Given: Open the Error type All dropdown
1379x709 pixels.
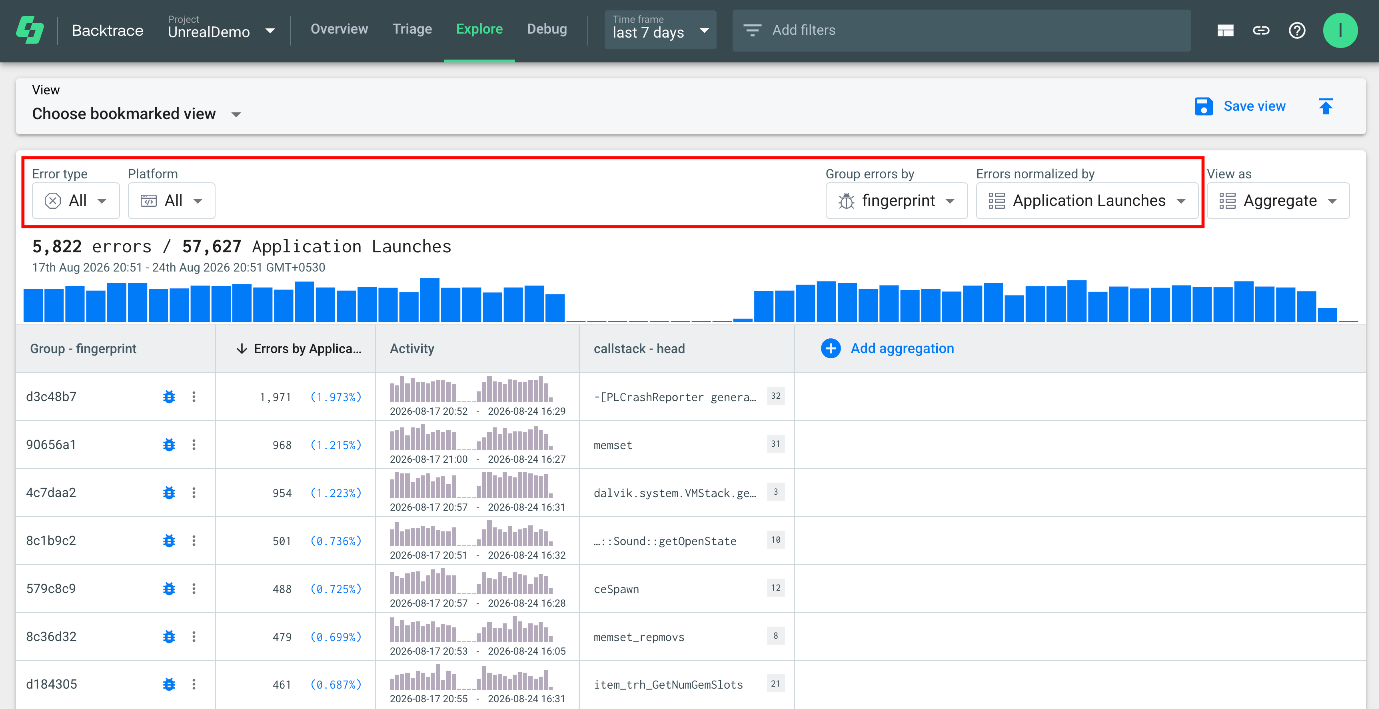Looking at the screenshot, I should [x=76, y=201].
